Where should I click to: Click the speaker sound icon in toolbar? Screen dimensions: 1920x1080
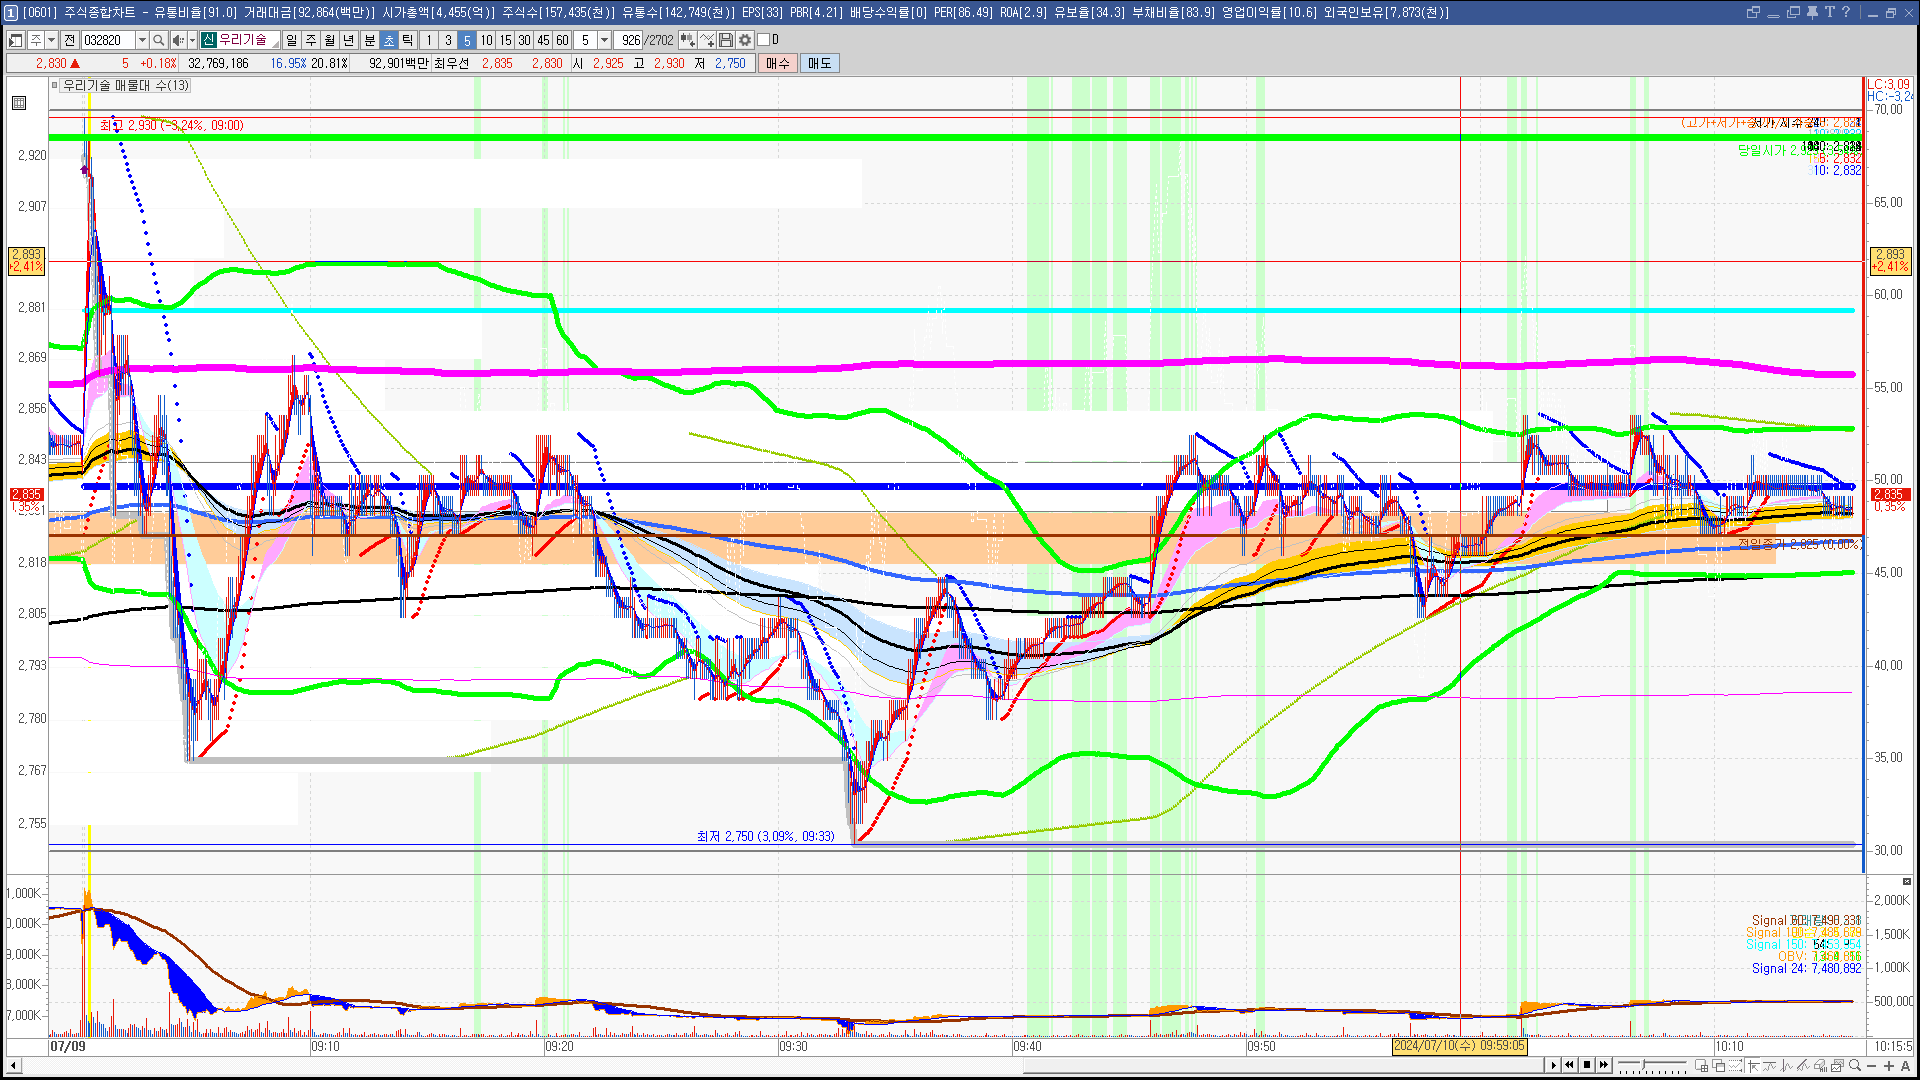click(x=178, y=40)
